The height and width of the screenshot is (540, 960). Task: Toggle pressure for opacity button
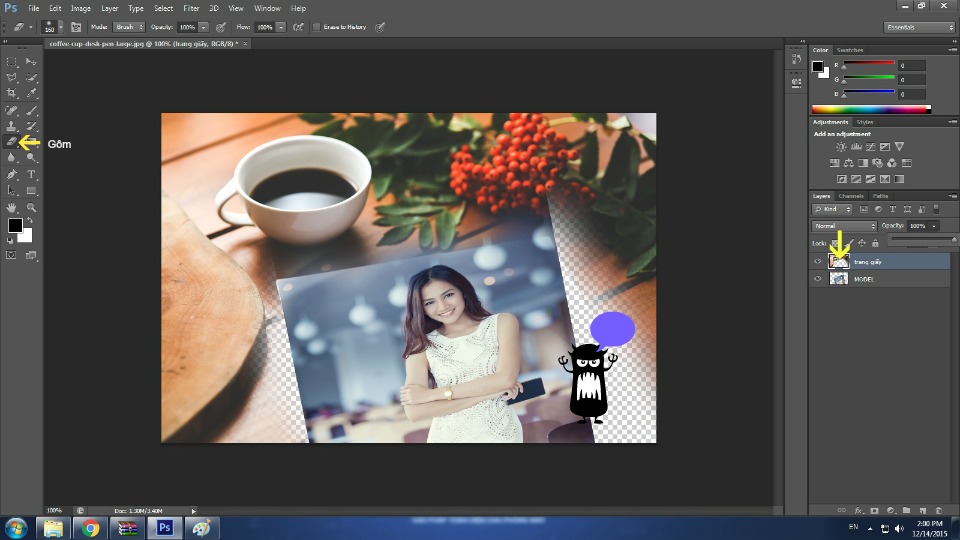click(221, 27)
